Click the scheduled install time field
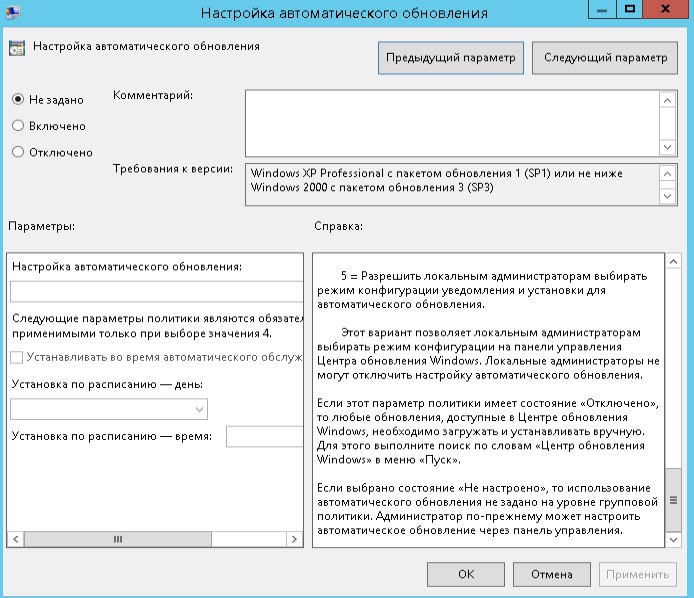The height and width of the screenshot is (598, 694). click(x=265, y=436)
